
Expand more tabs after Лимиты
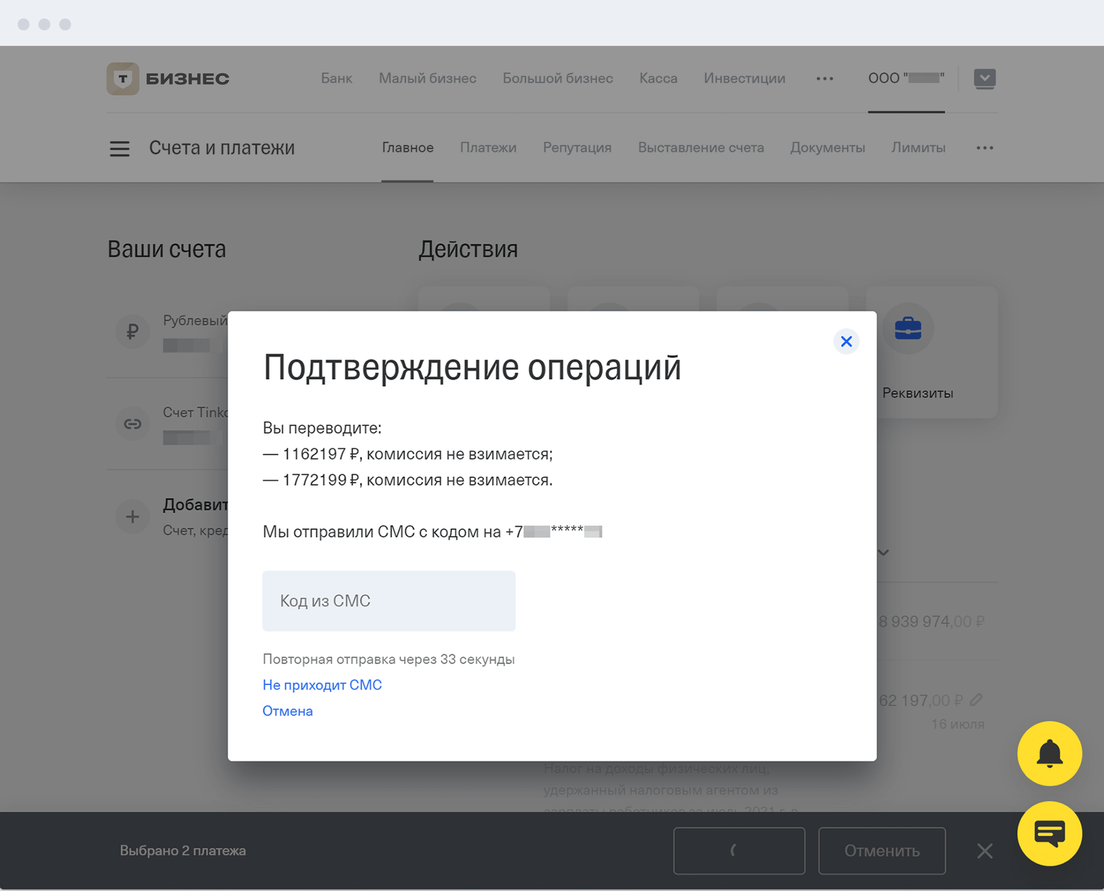coord(984,148)
